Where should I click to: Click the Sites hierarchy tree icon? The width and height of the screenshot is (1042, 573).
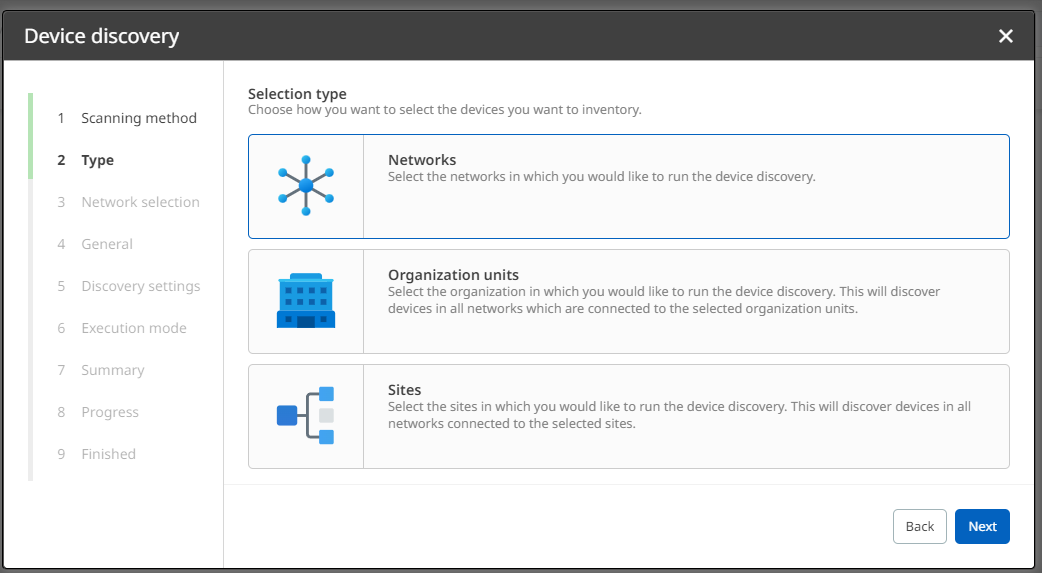(306, 416)
